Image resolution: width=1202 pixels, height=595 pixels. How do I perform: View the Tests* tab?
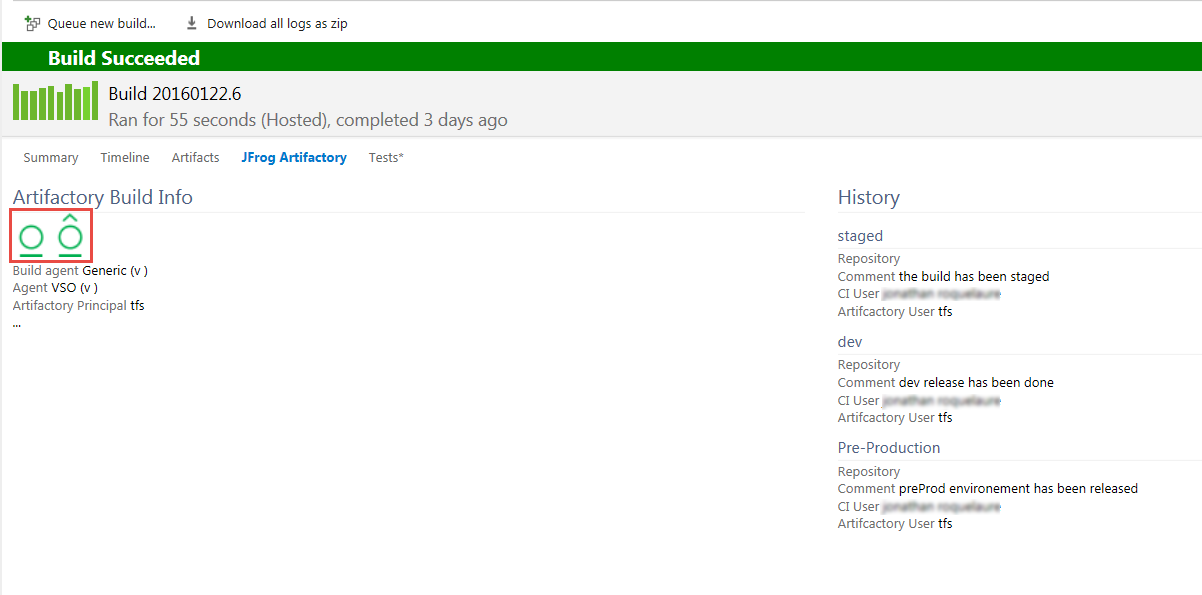(x=386, y=157)
